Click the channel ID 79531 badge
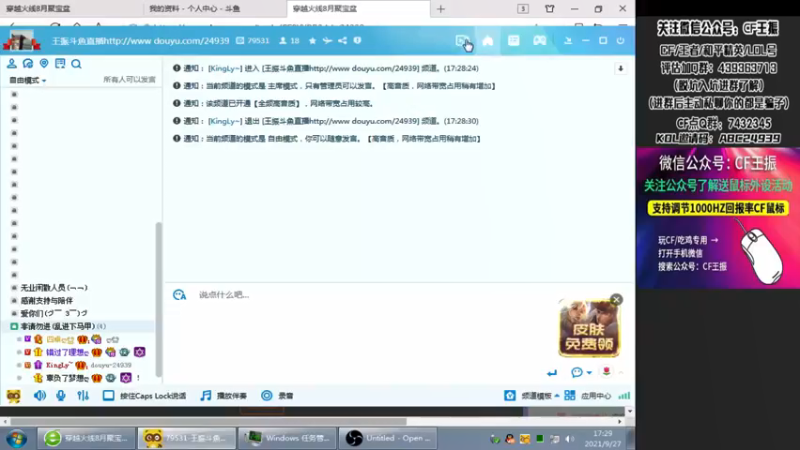 (x=253, y=41)
